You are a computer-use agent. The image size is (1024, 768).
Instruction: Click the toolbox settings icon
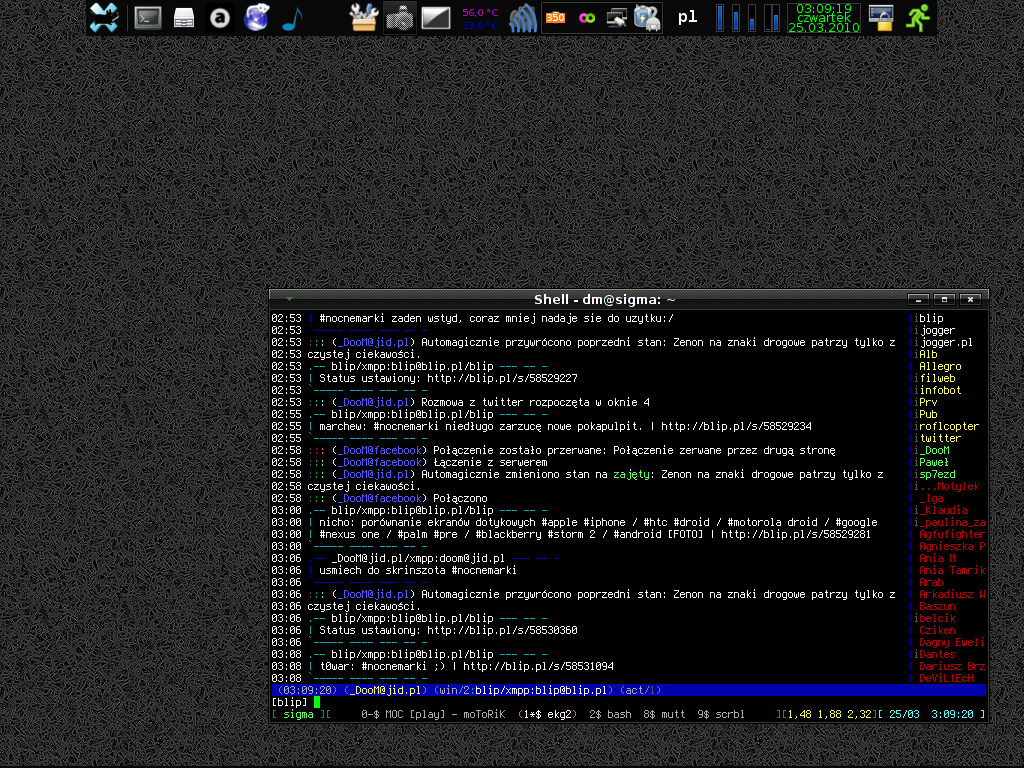tap(364, 17)
